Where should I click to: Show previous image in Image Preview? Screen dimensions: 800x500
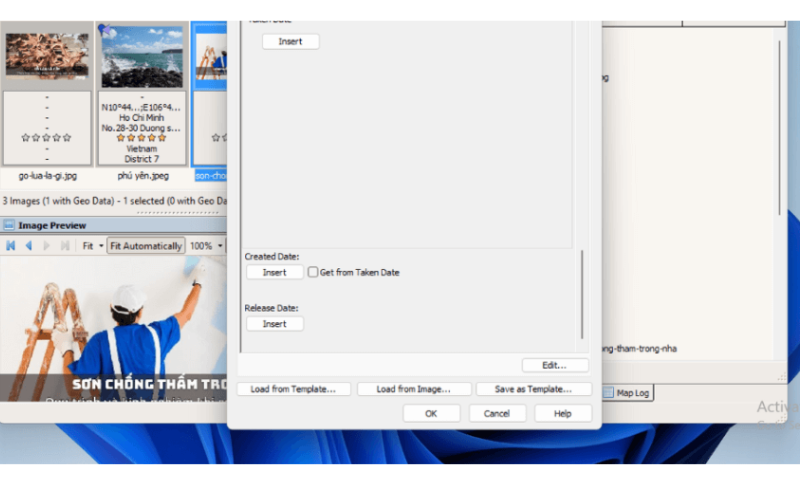(x=29, y=246)
